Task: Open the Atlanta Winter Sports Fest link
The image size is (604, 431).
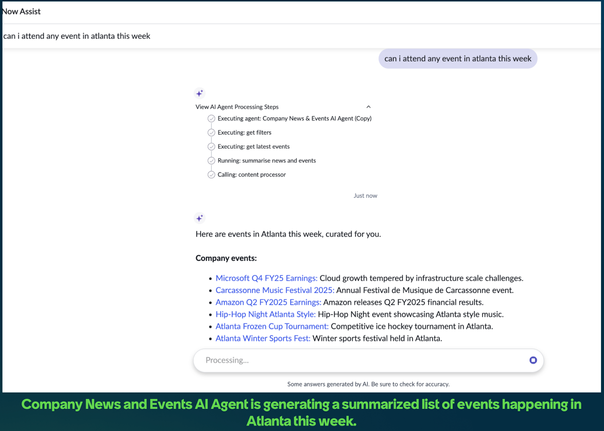Action: pyautogui.click(x=263, y=338)
